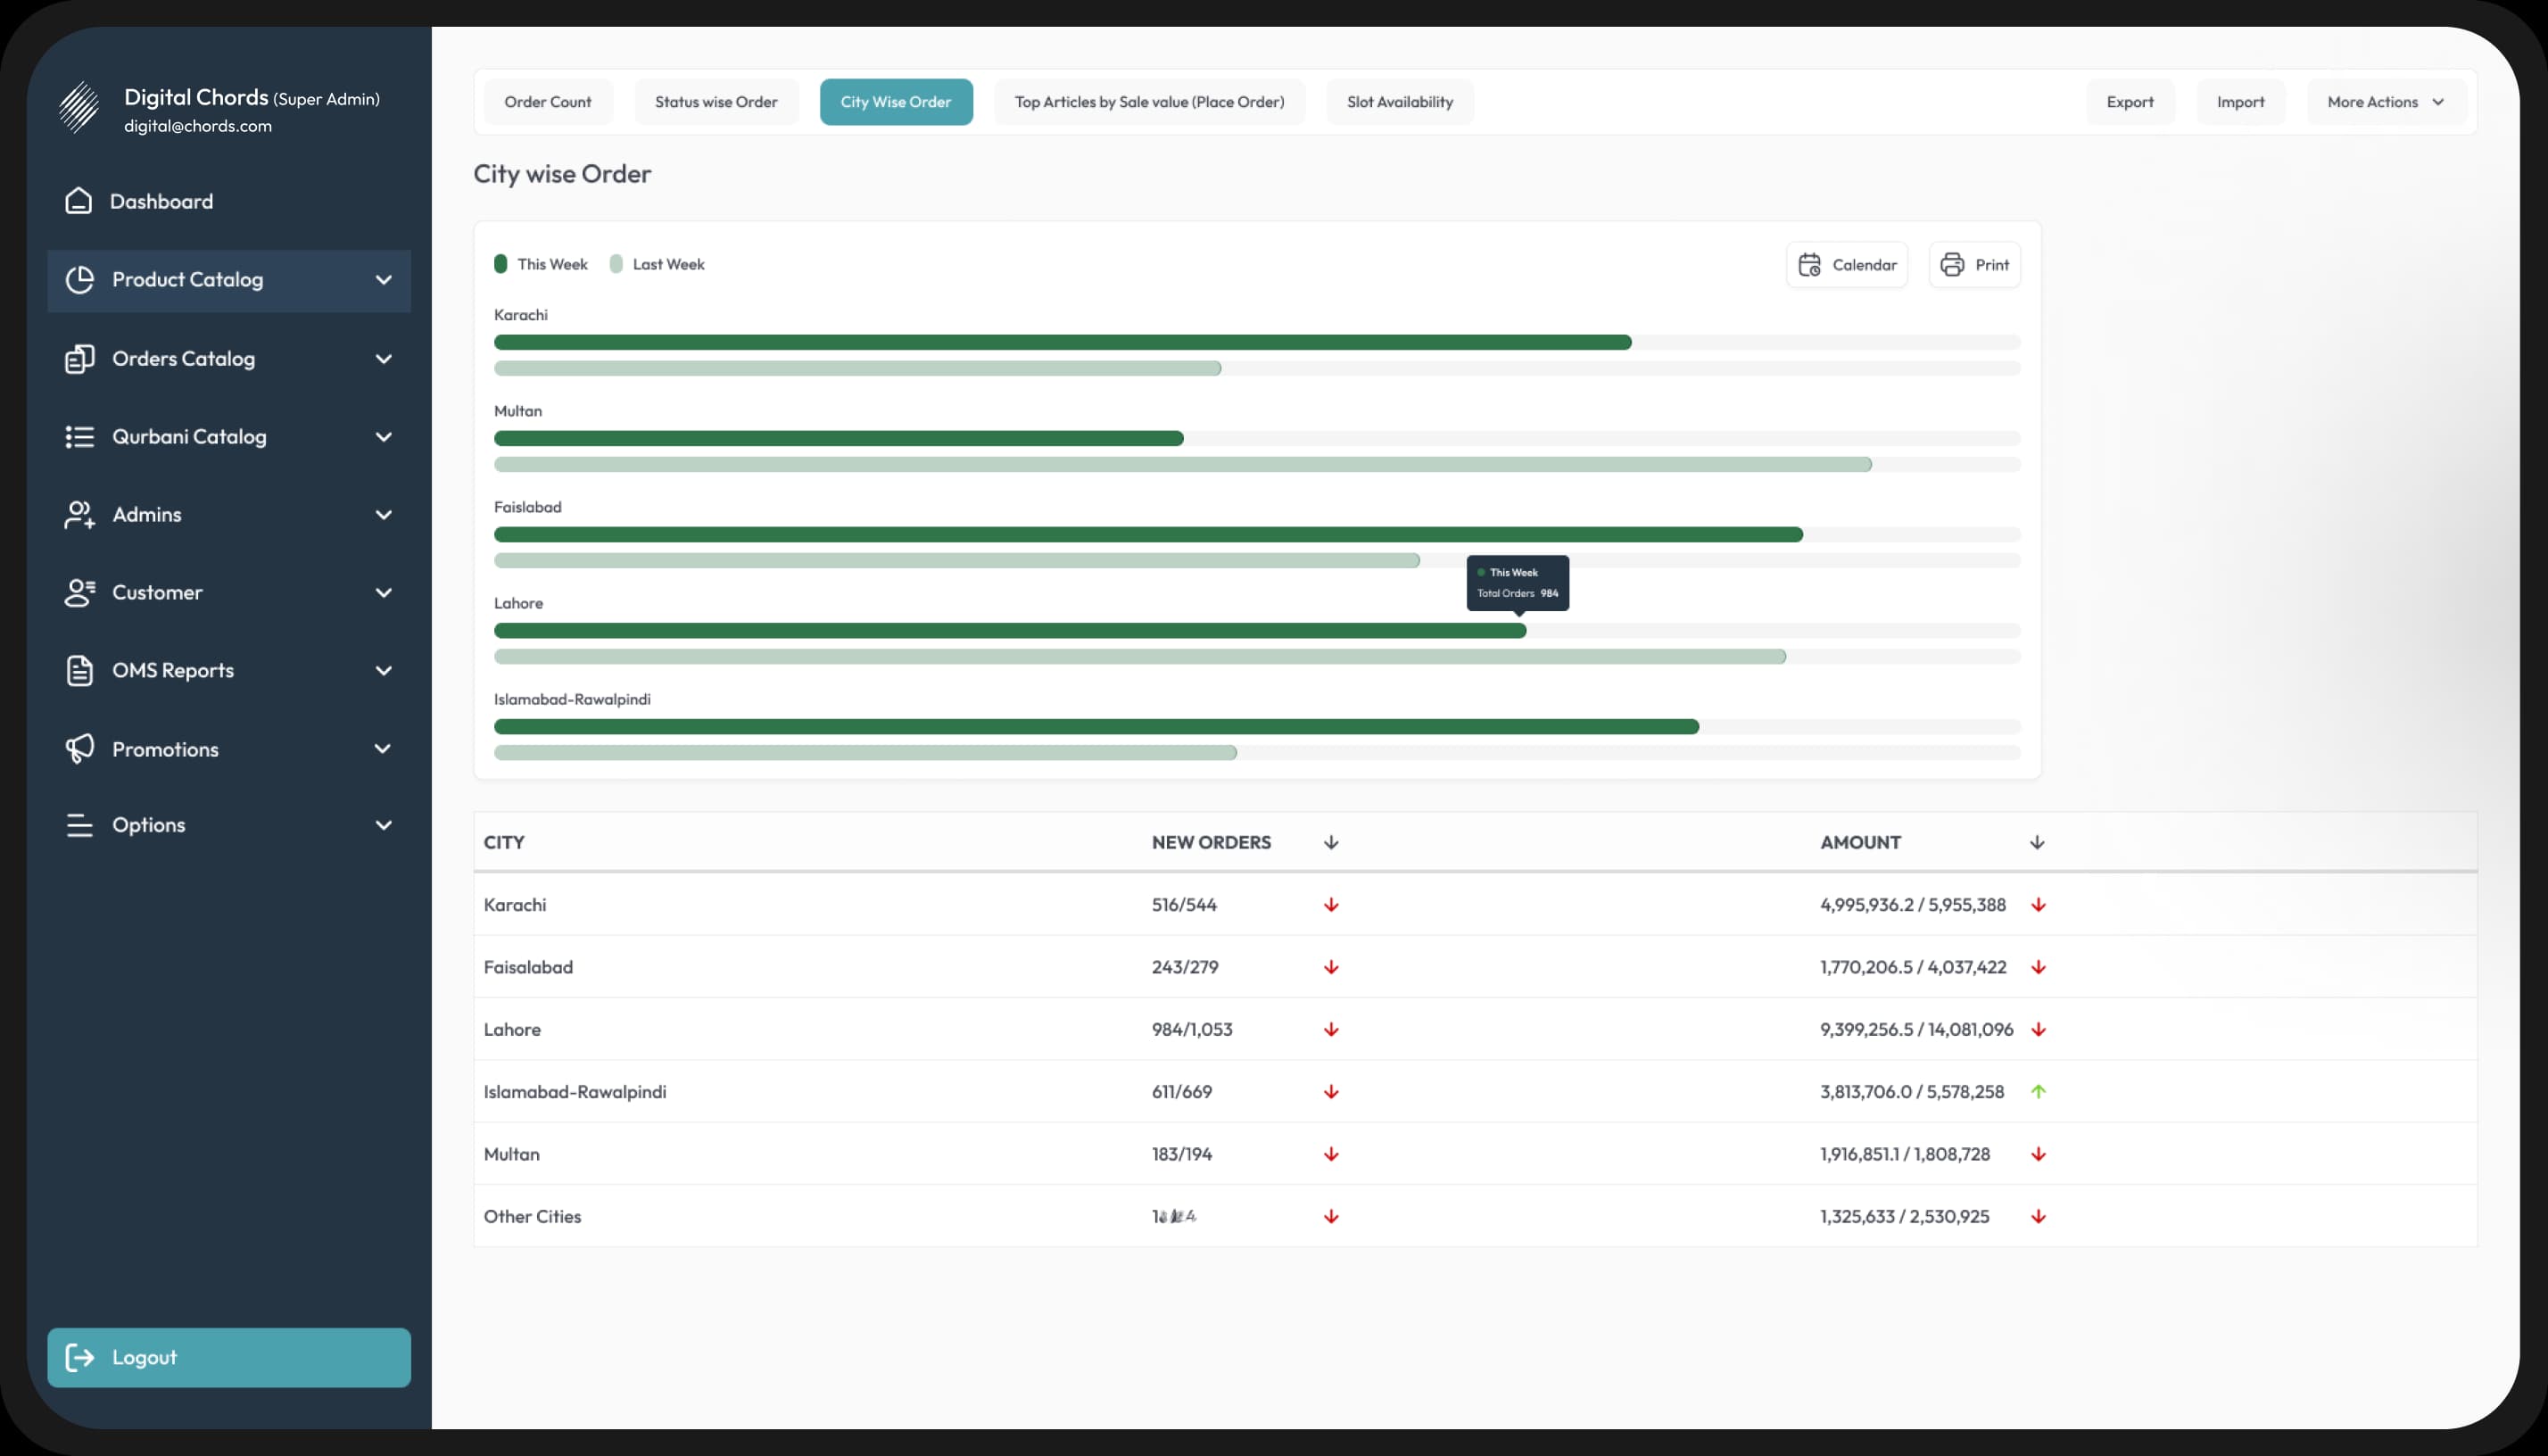The image size is (2548, 1456).
Task: Click the Product Catalog pie icon
Action: [80, 280]
